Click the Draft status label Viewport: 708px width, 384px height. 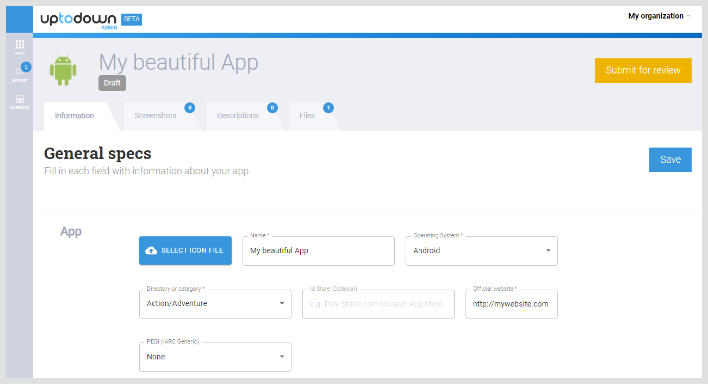(x=112, y=83)
